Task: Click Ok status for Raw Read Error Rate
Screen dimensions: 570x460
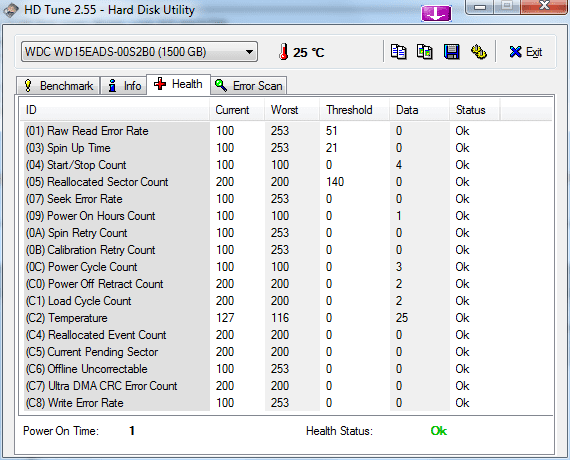Action: (x=462, y=131)
